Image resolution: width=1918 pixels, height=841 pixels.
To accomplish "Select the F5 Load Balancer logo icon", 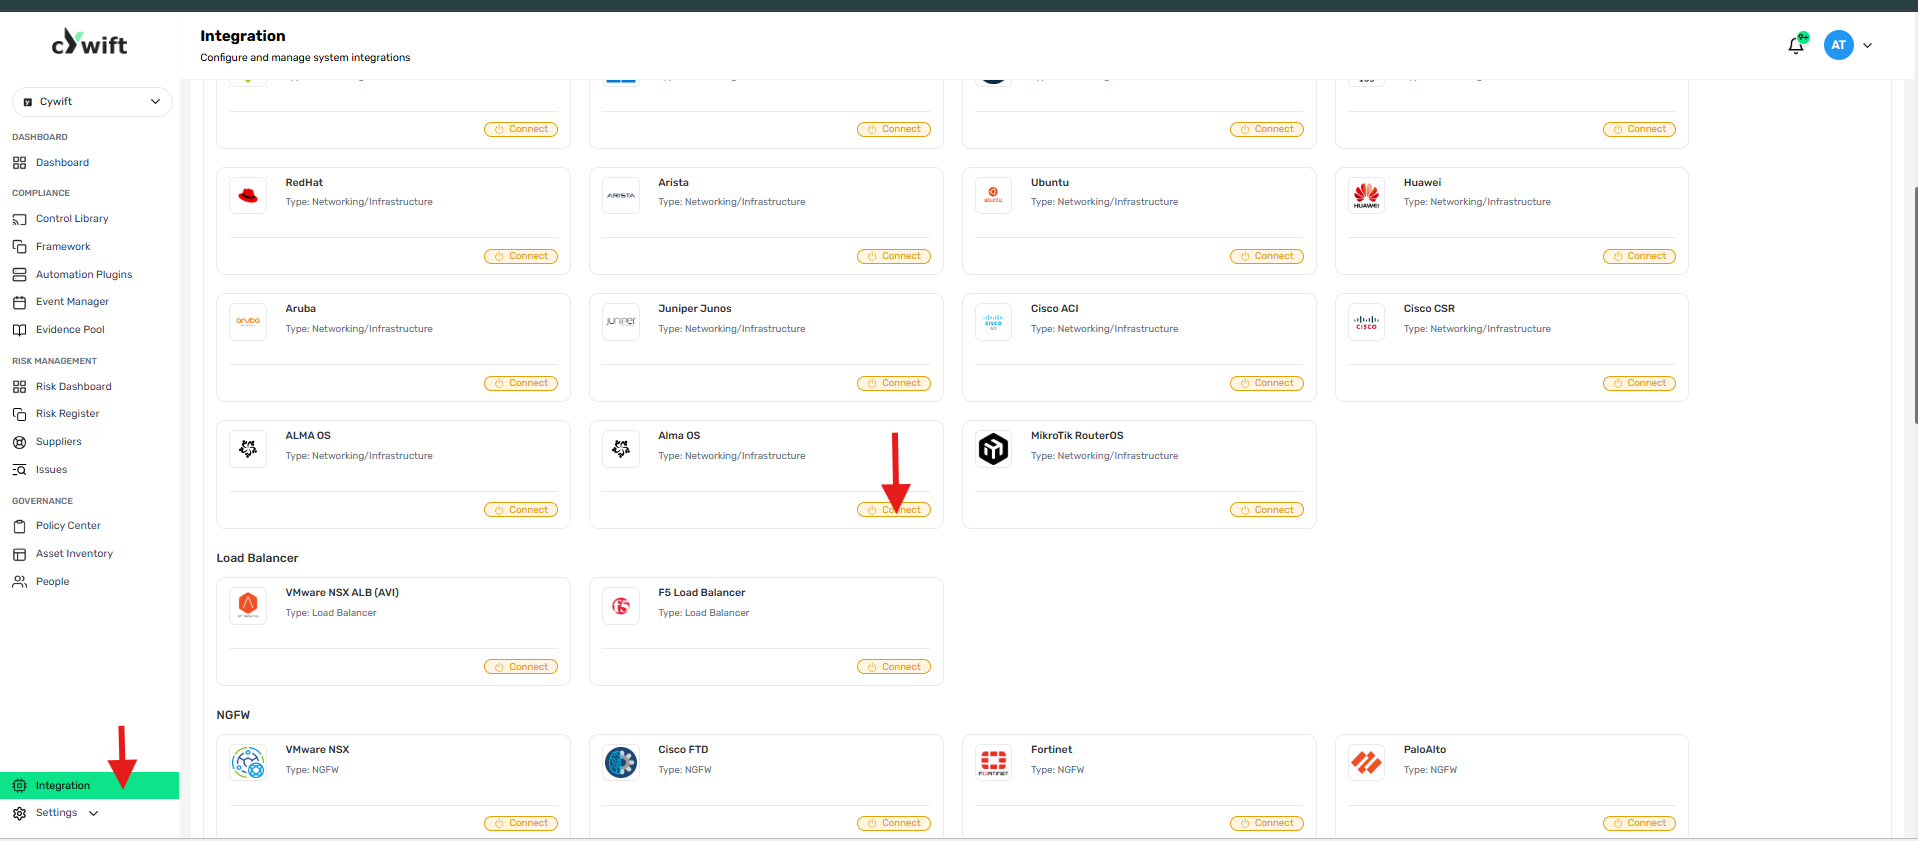I will tap(621, 606).
